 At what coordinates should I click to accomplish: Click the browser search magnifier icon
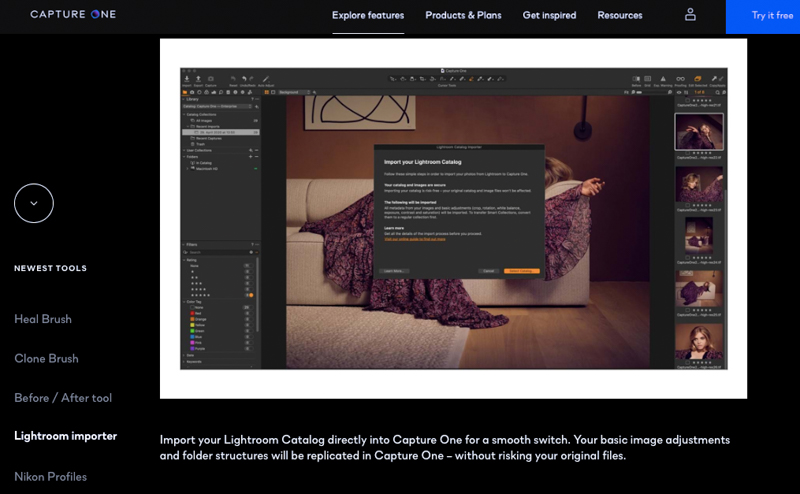click(x=717, y=92)
